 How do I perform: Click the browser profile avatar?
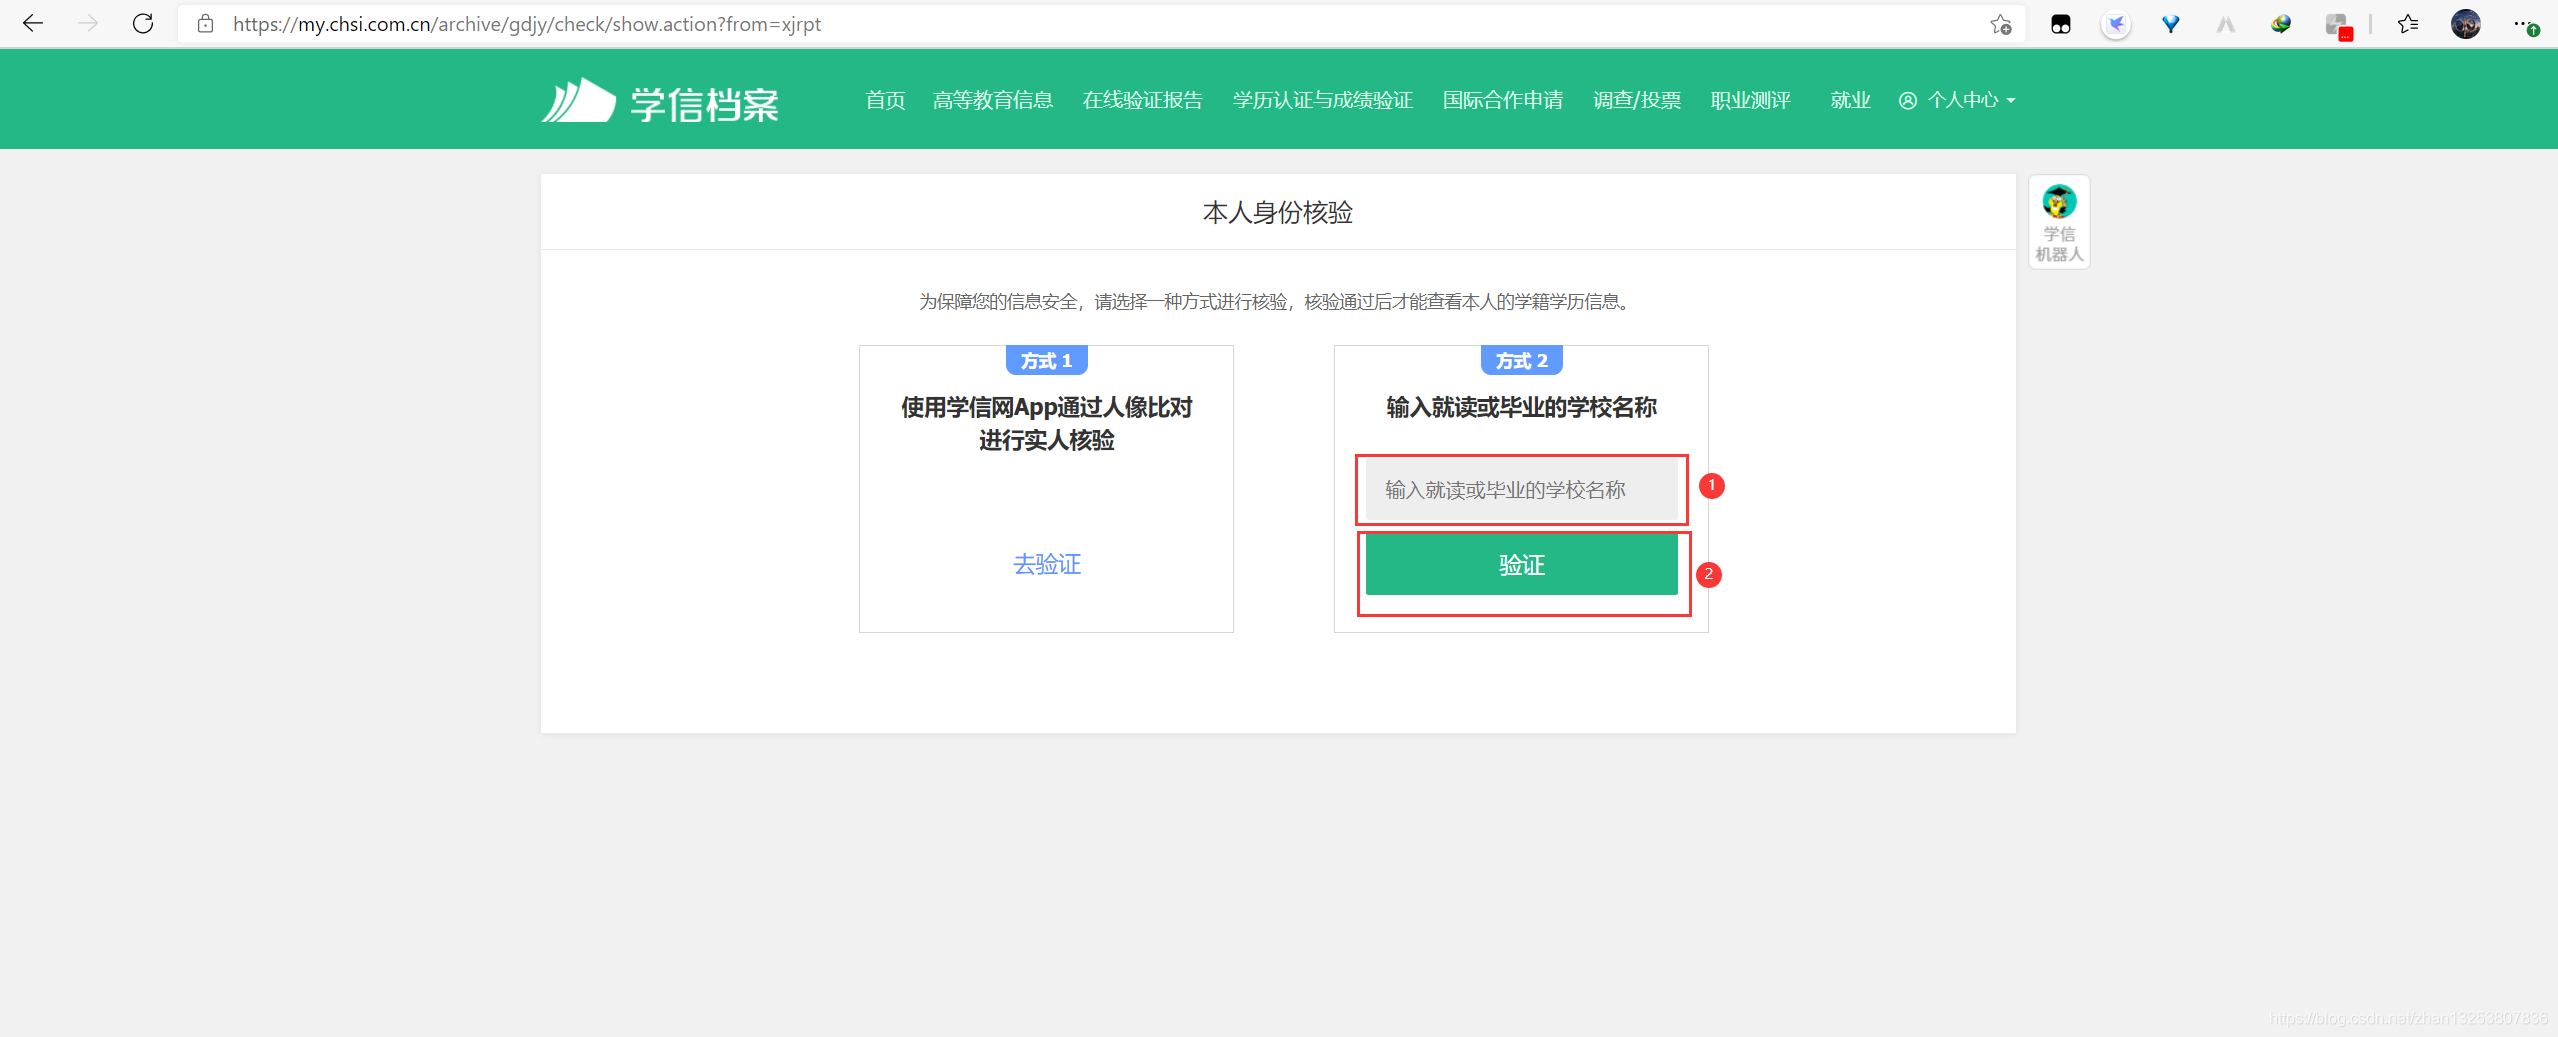point(2466,23)
